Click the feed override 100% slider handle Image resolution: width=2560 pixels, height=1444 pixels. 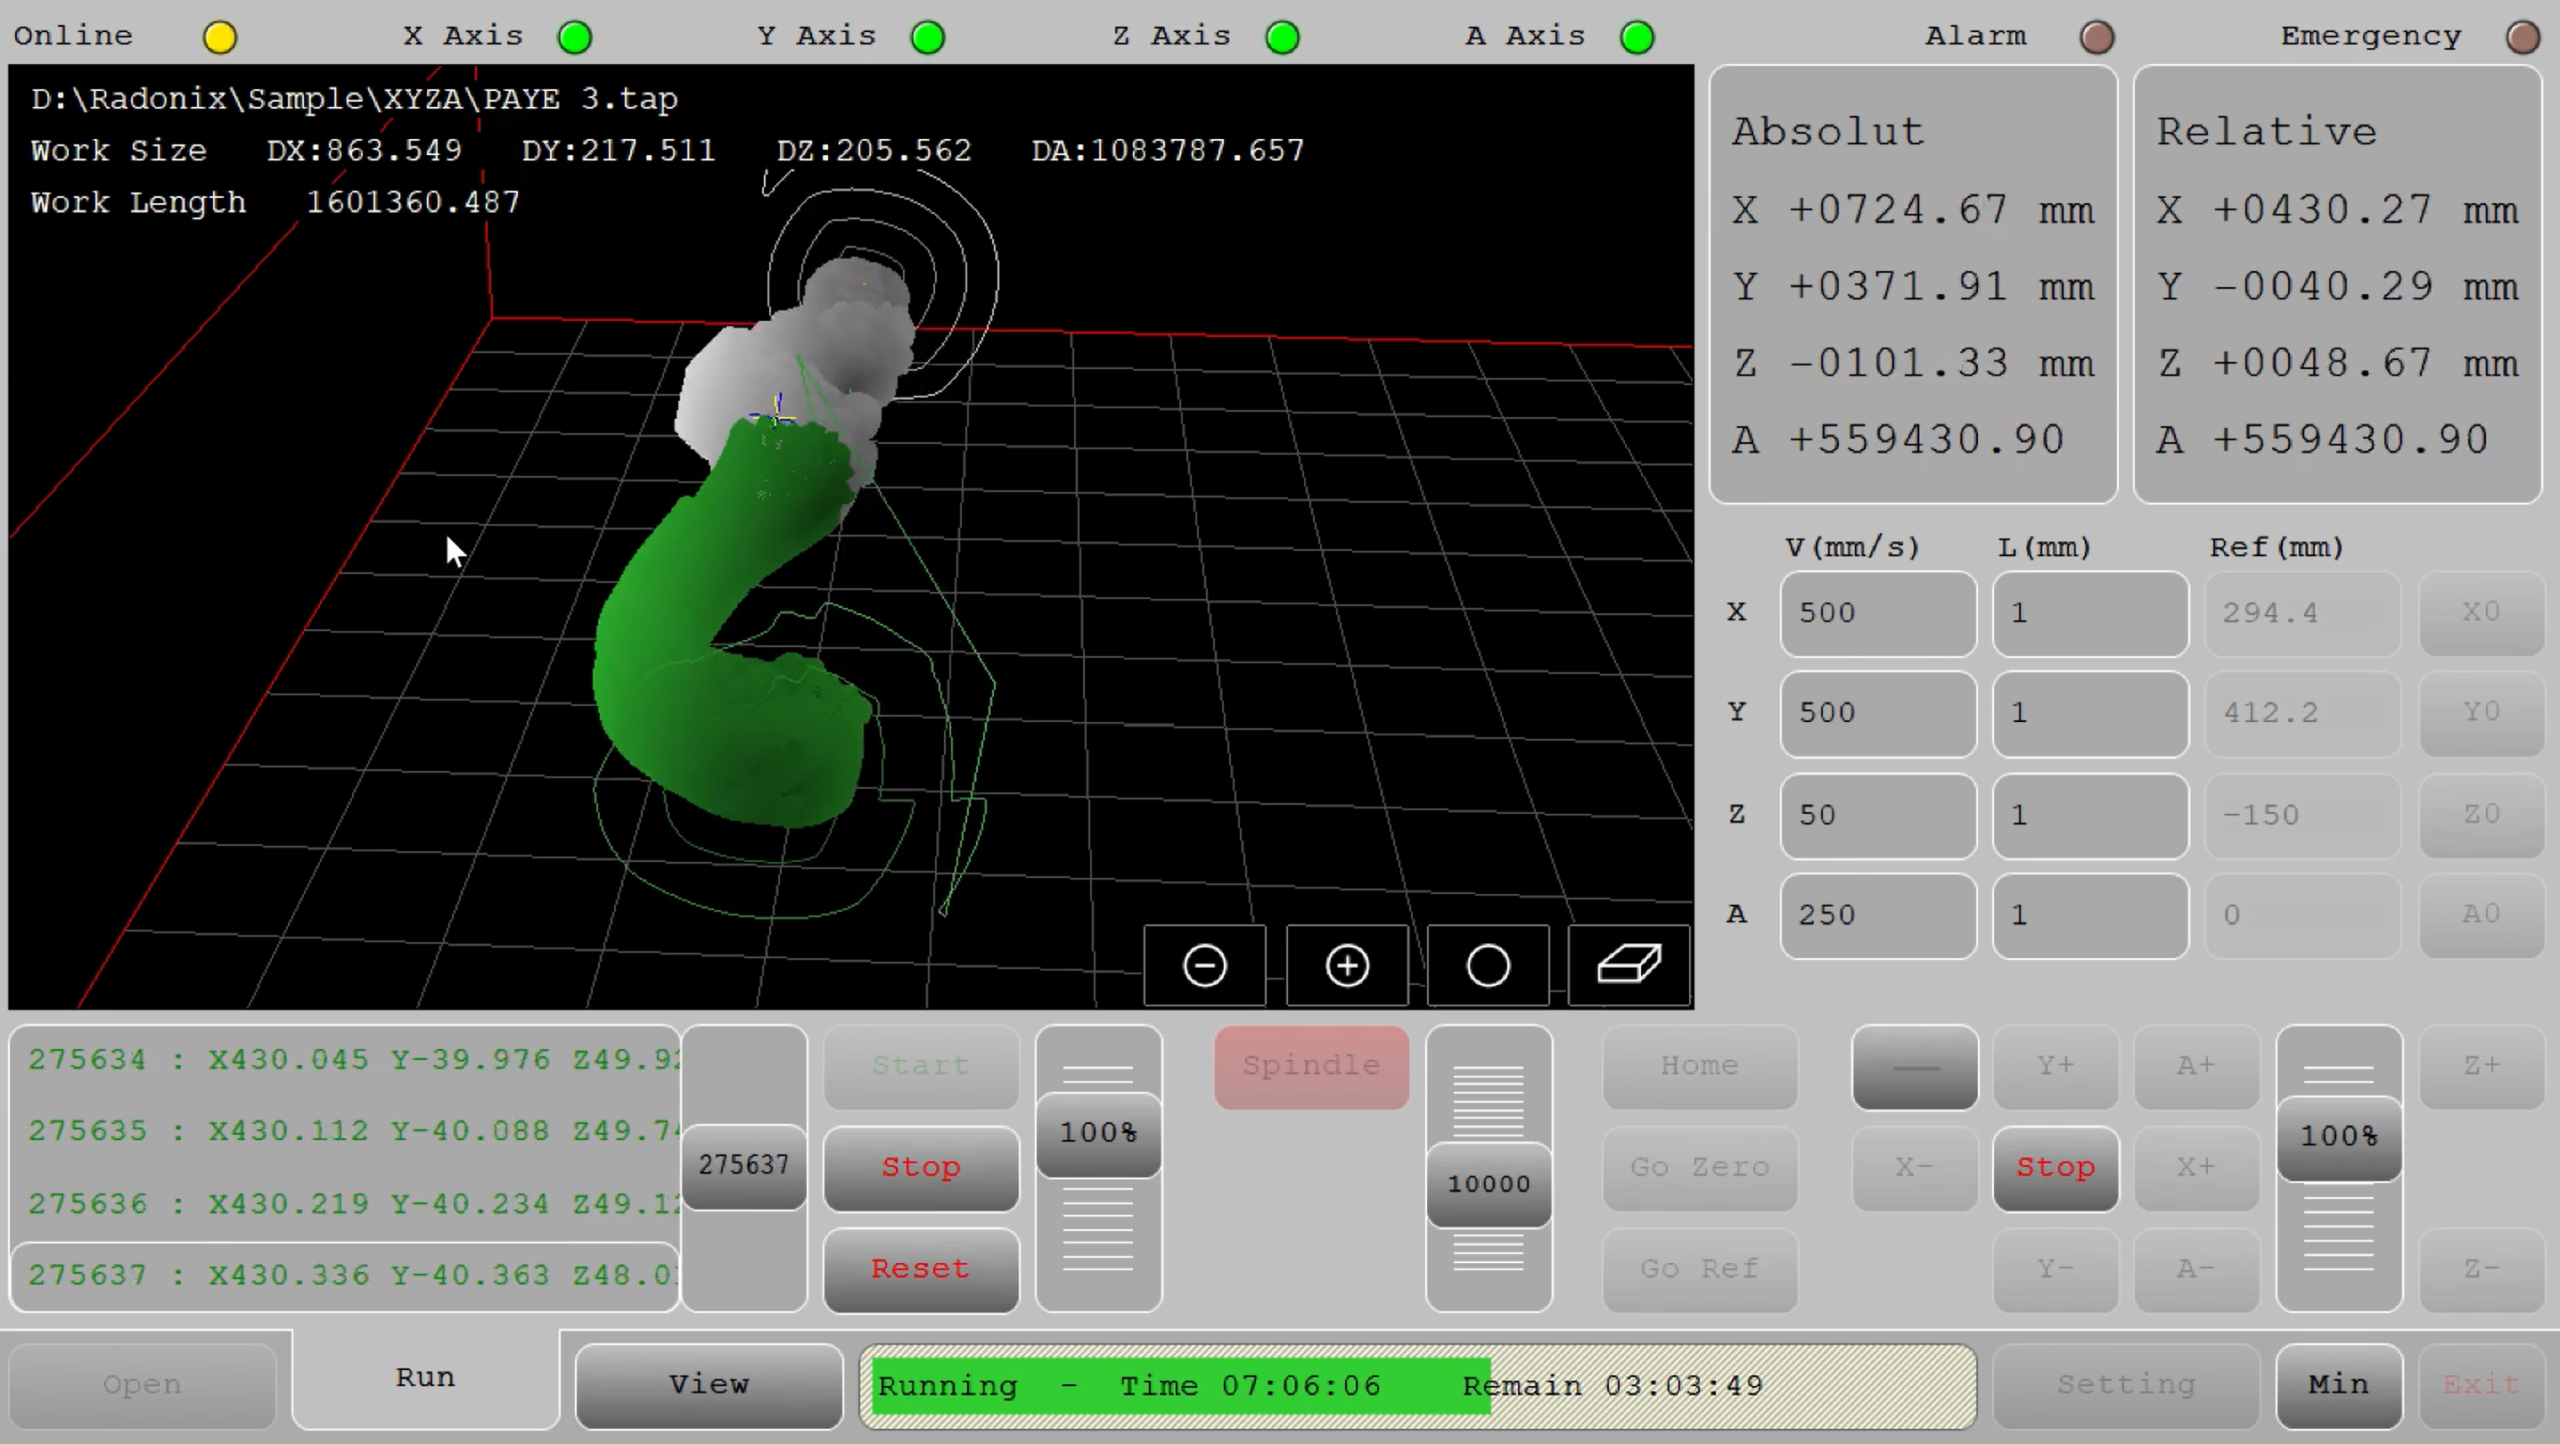pos(1099,1134)
